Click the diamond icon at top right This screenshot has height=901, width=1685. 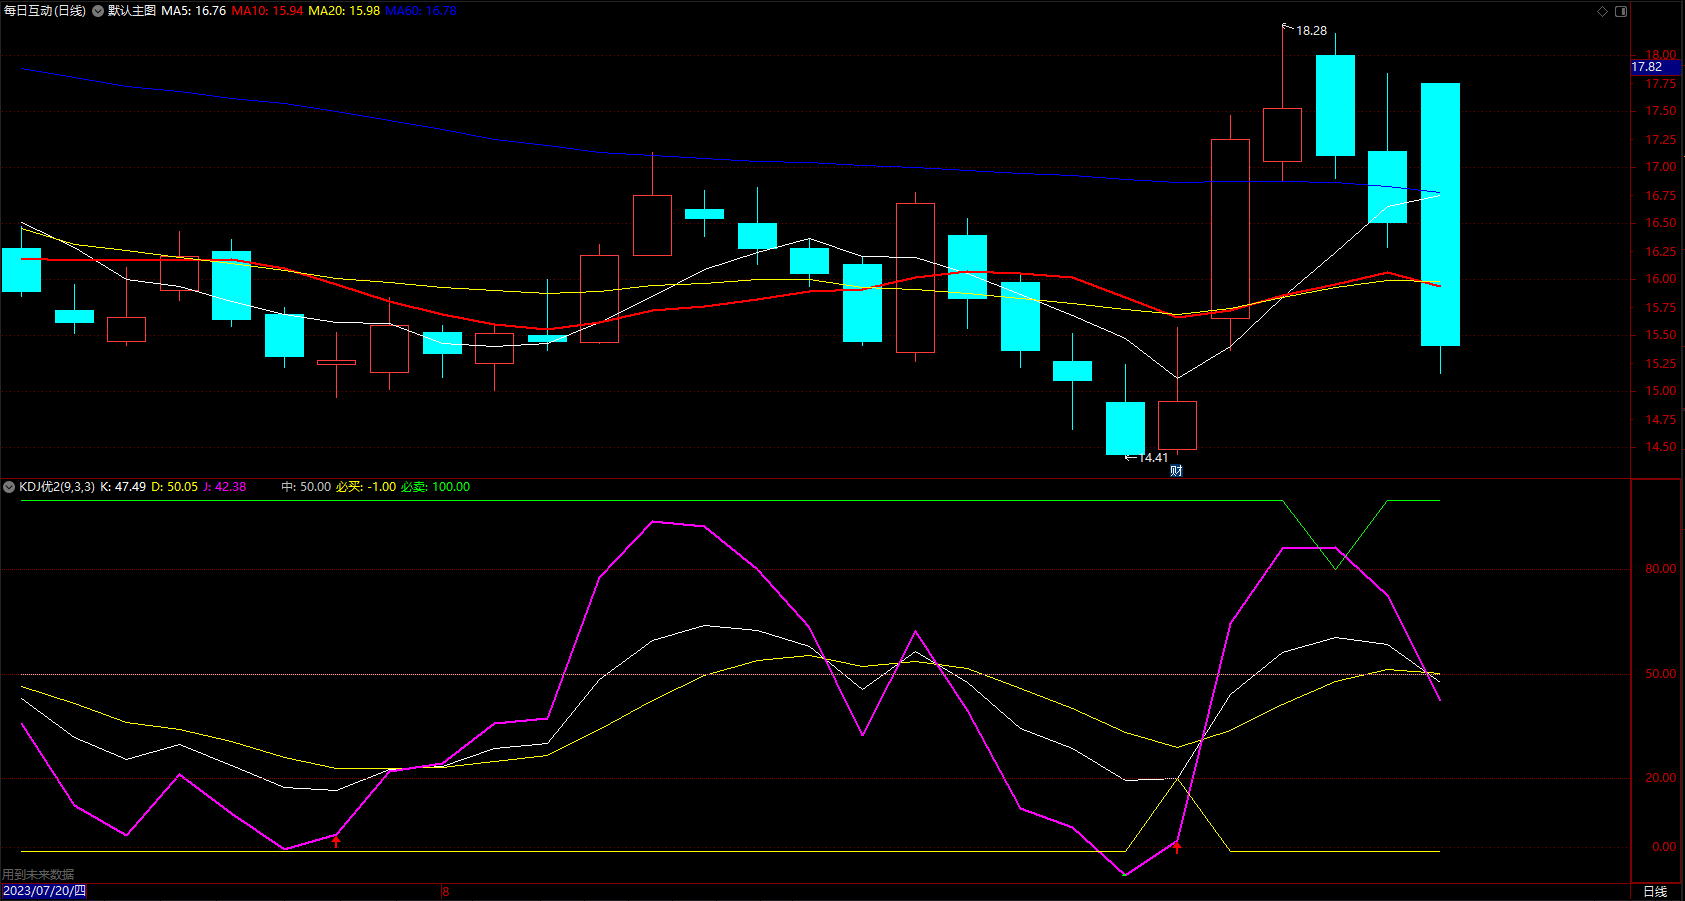click(1602, 11)
